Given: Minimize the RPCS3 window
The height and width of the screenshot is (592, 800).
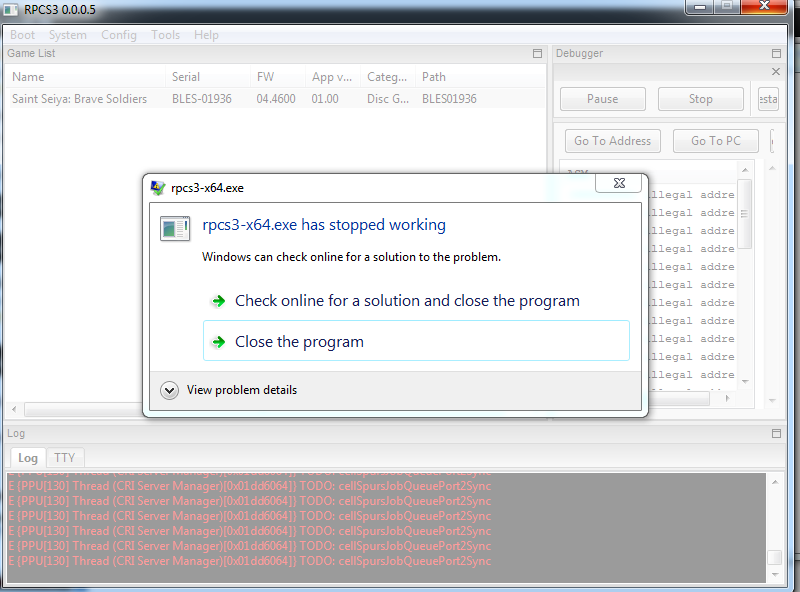Looking at the screenshot, I should [700, 7].
